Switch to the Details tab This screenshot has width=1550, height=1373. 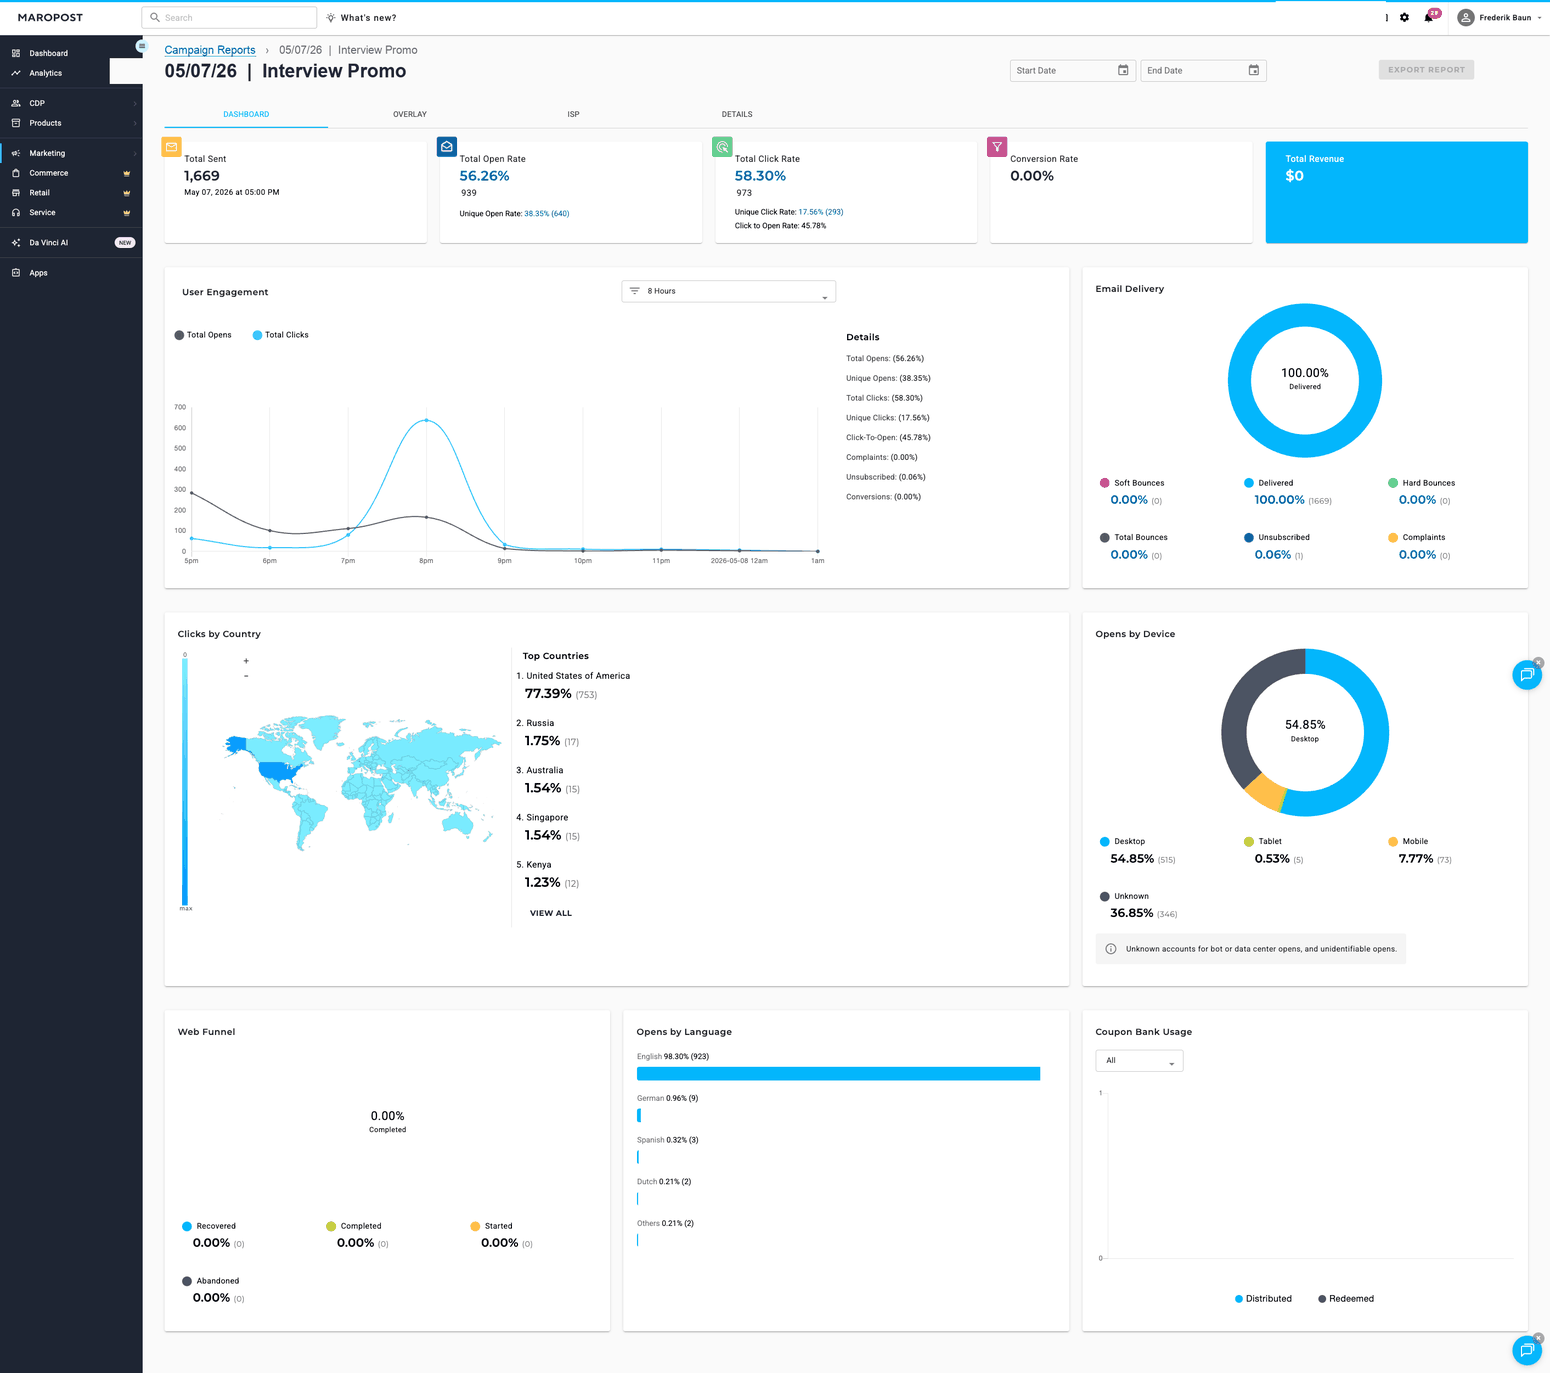coord(737,114)
